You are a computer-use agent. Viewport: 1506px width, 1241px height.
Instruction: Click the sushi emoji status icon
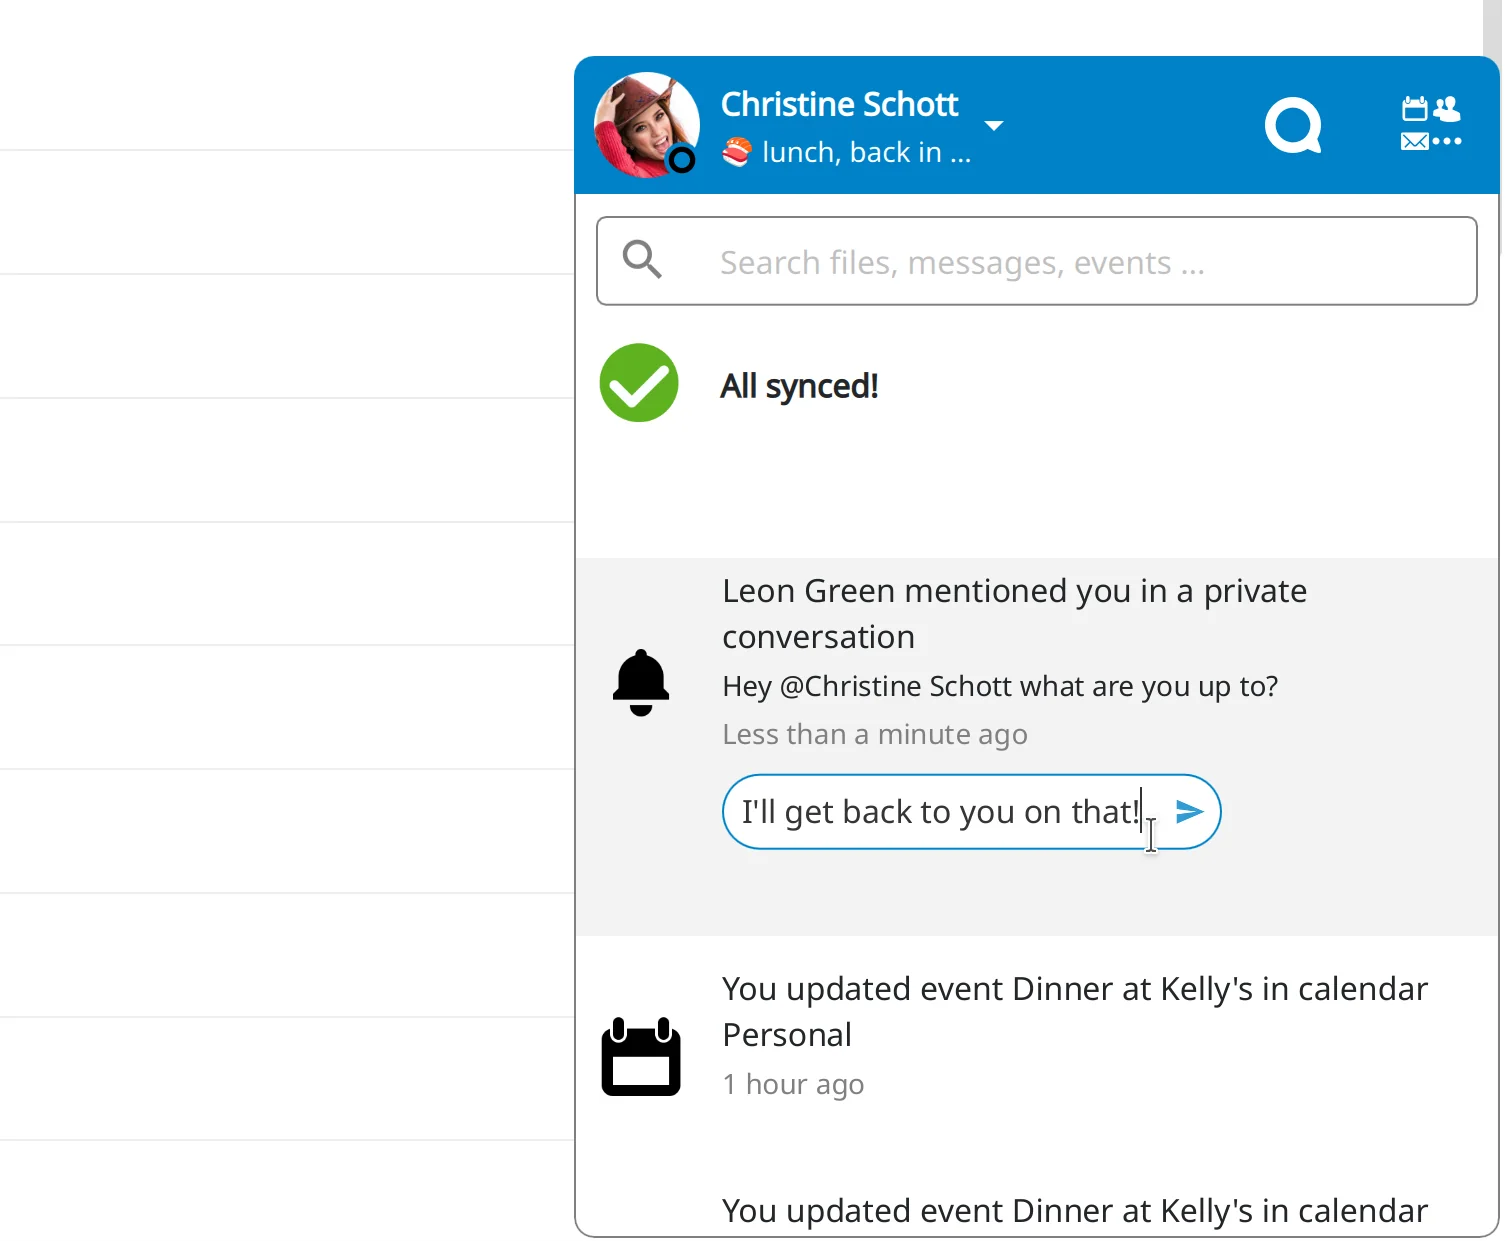pyautogui.click(x=737, y=152)
